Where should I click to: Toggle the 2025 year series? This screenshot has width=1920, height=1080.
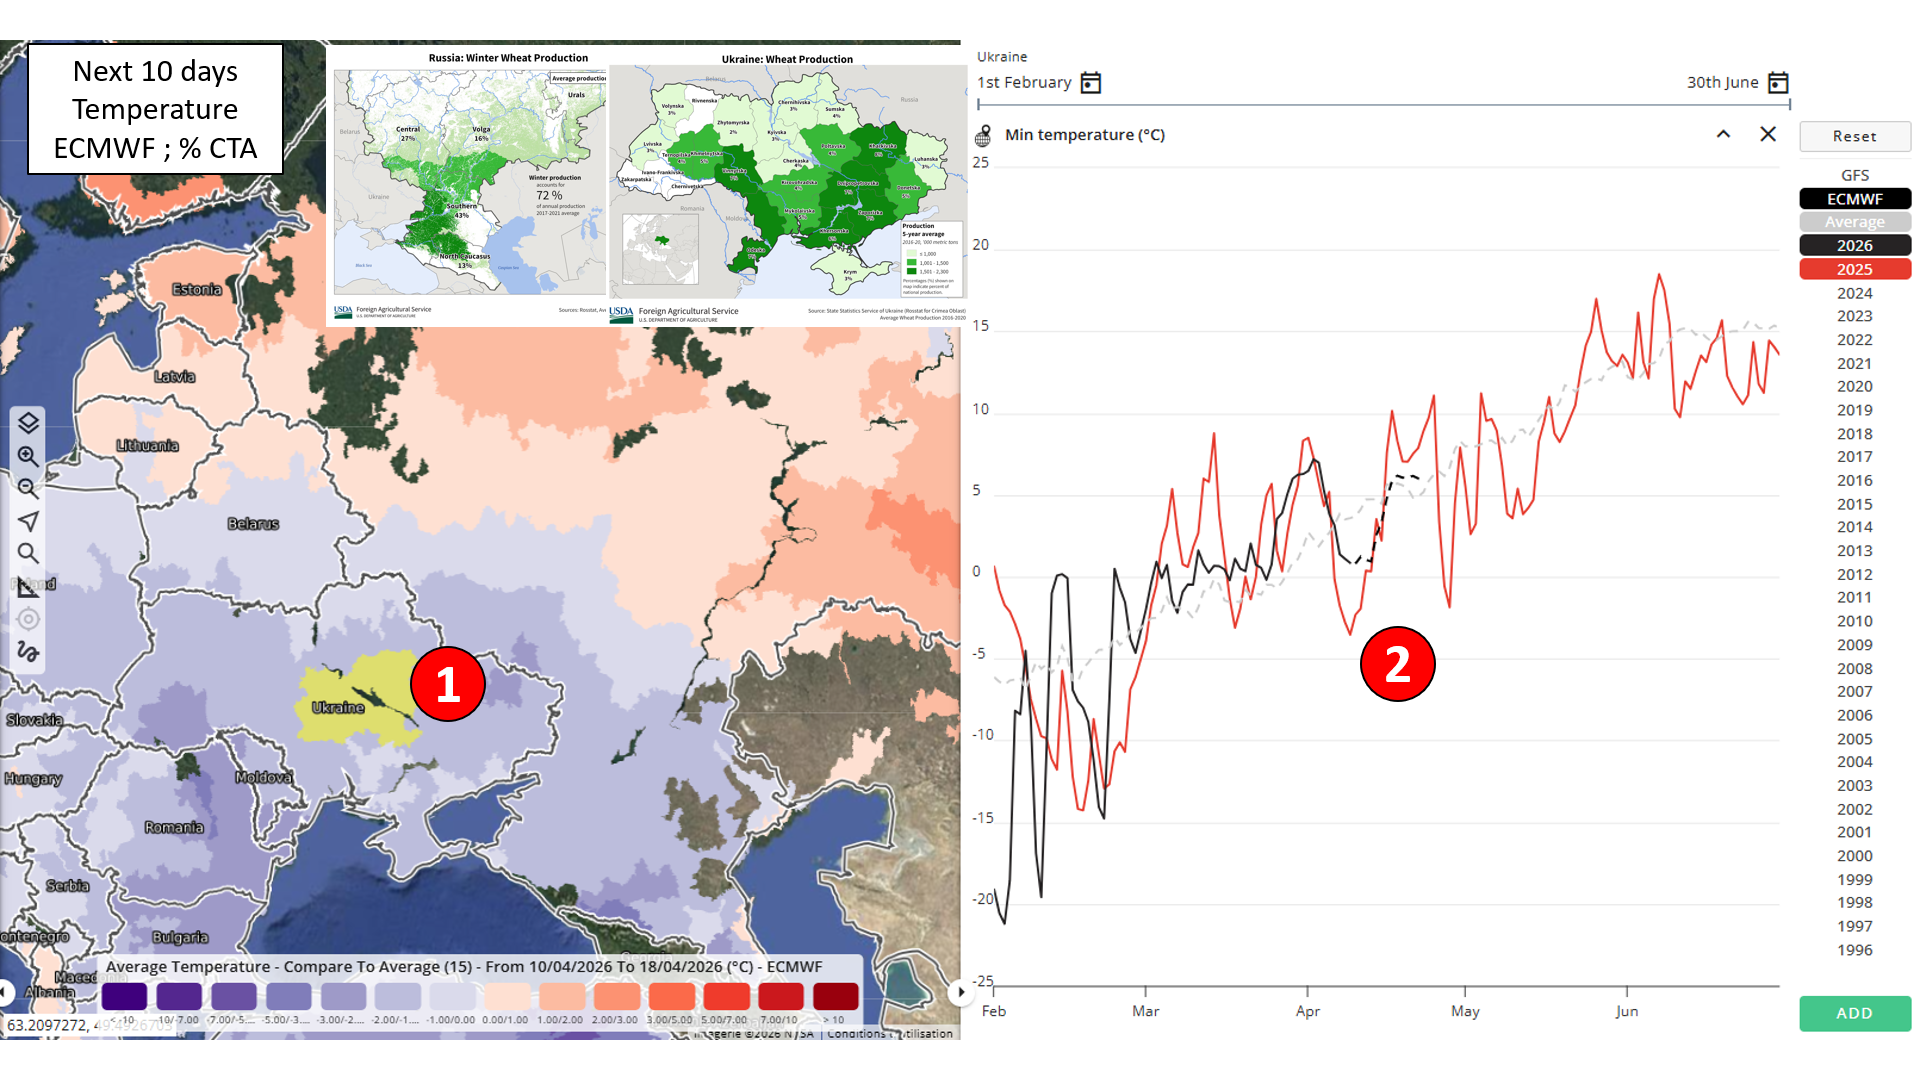tap(1854, 269)
